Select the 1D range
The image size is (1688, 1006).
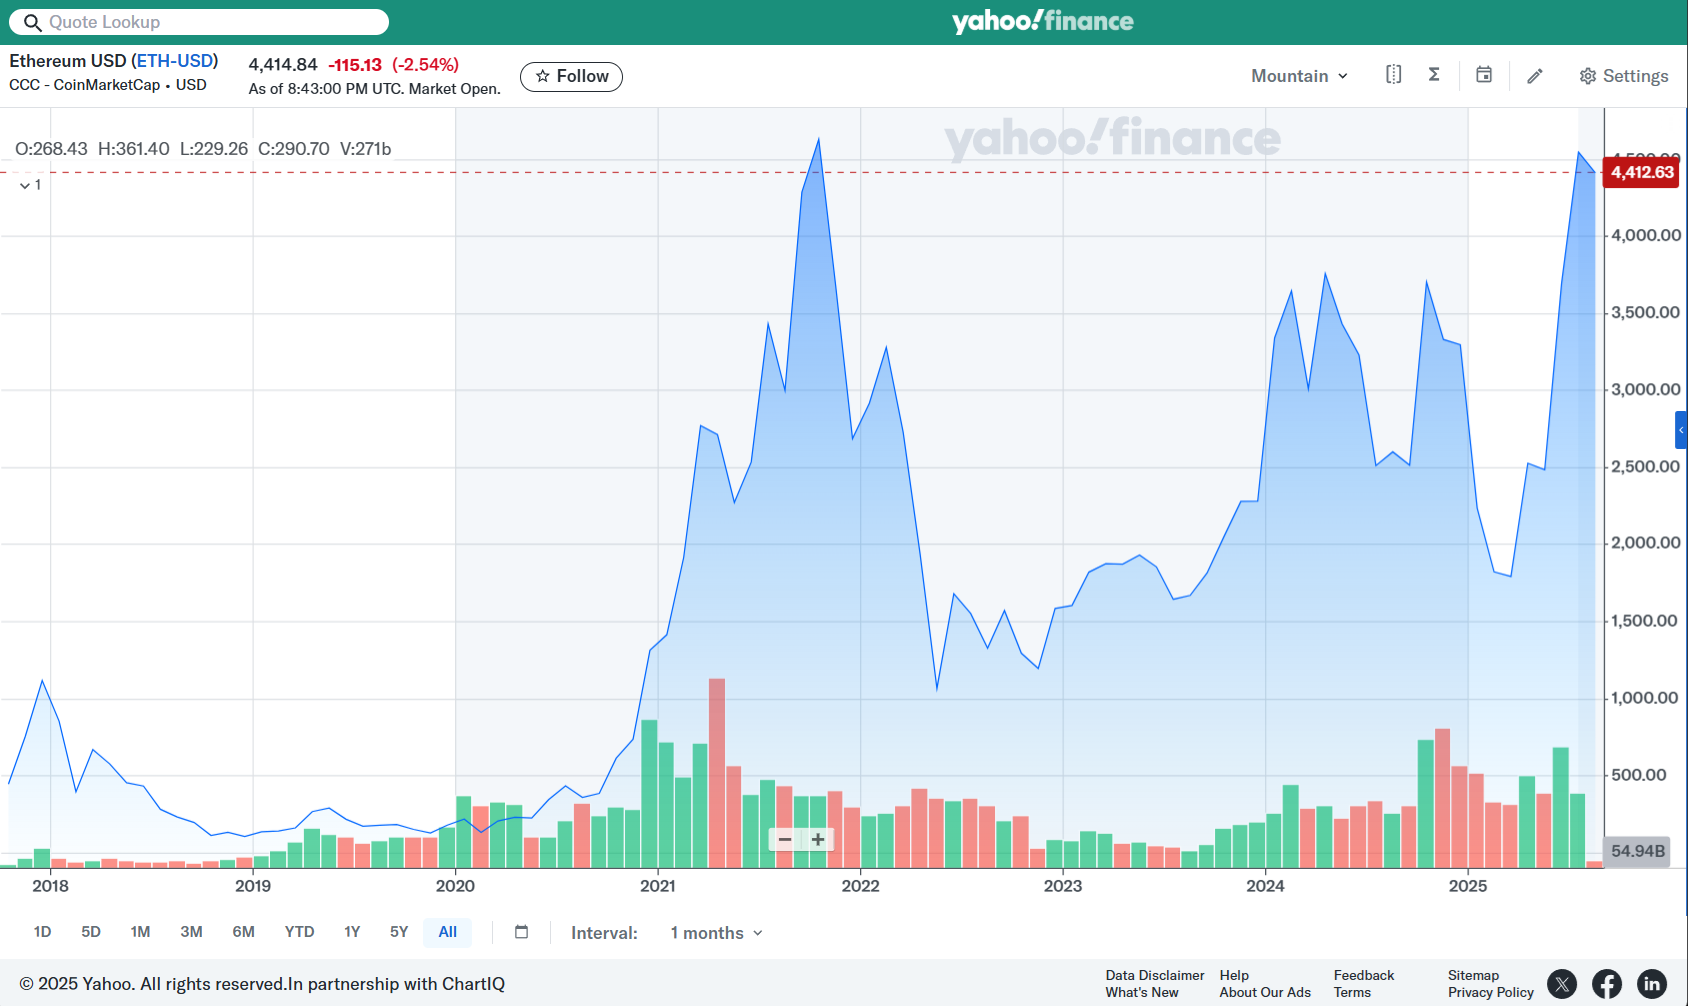click(42, 932)
